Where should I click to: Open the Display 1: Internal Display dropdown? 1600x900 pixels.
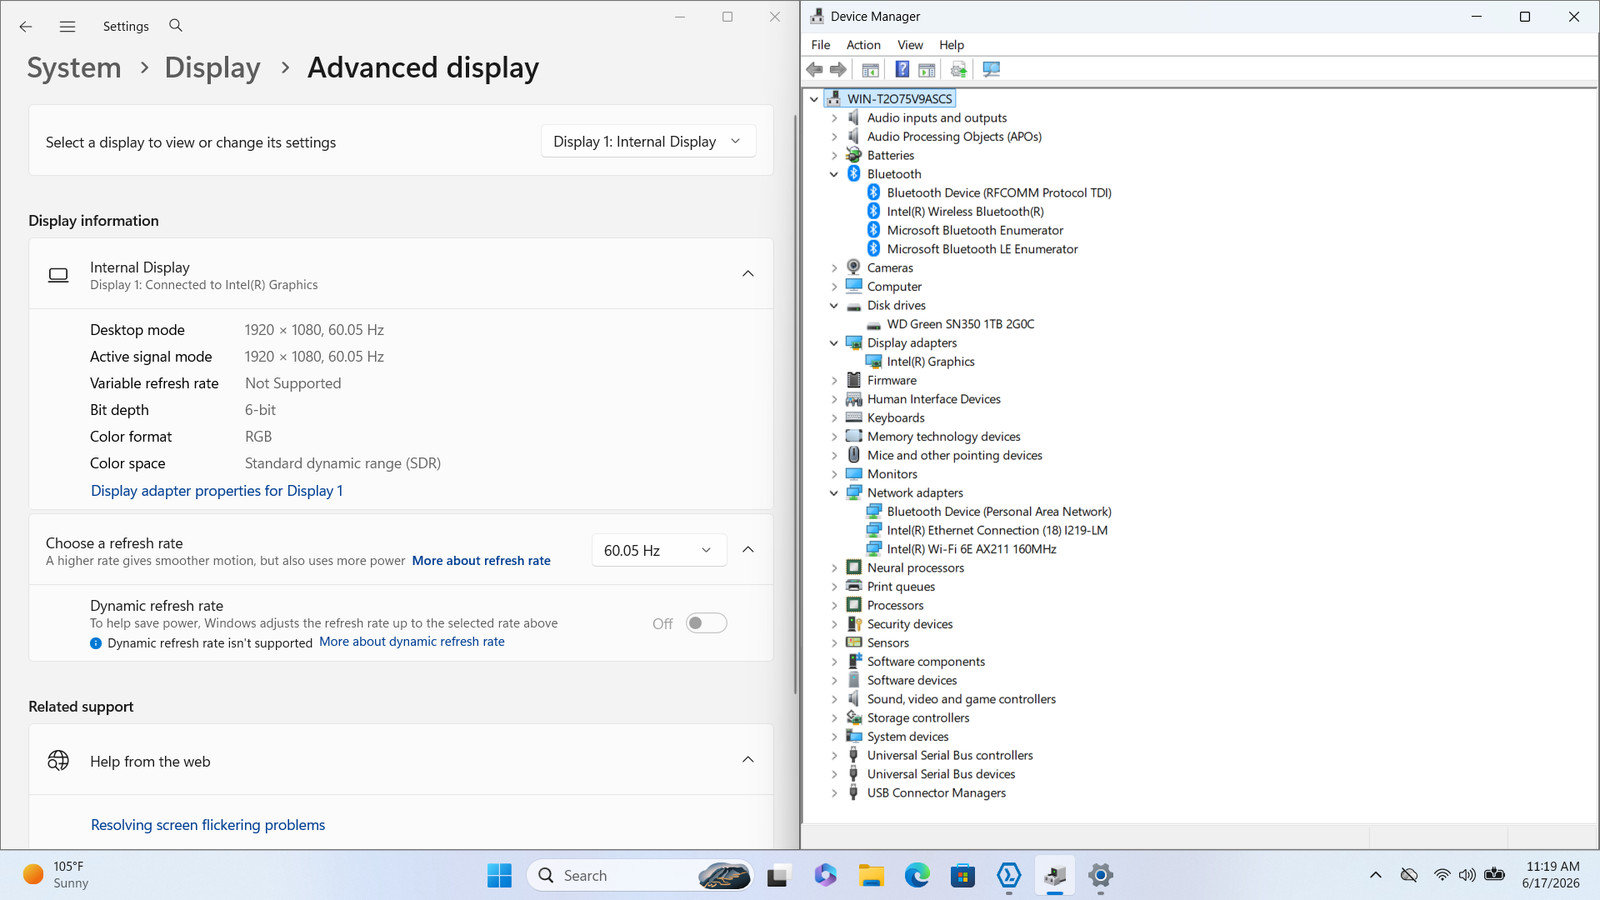(648, 142)
